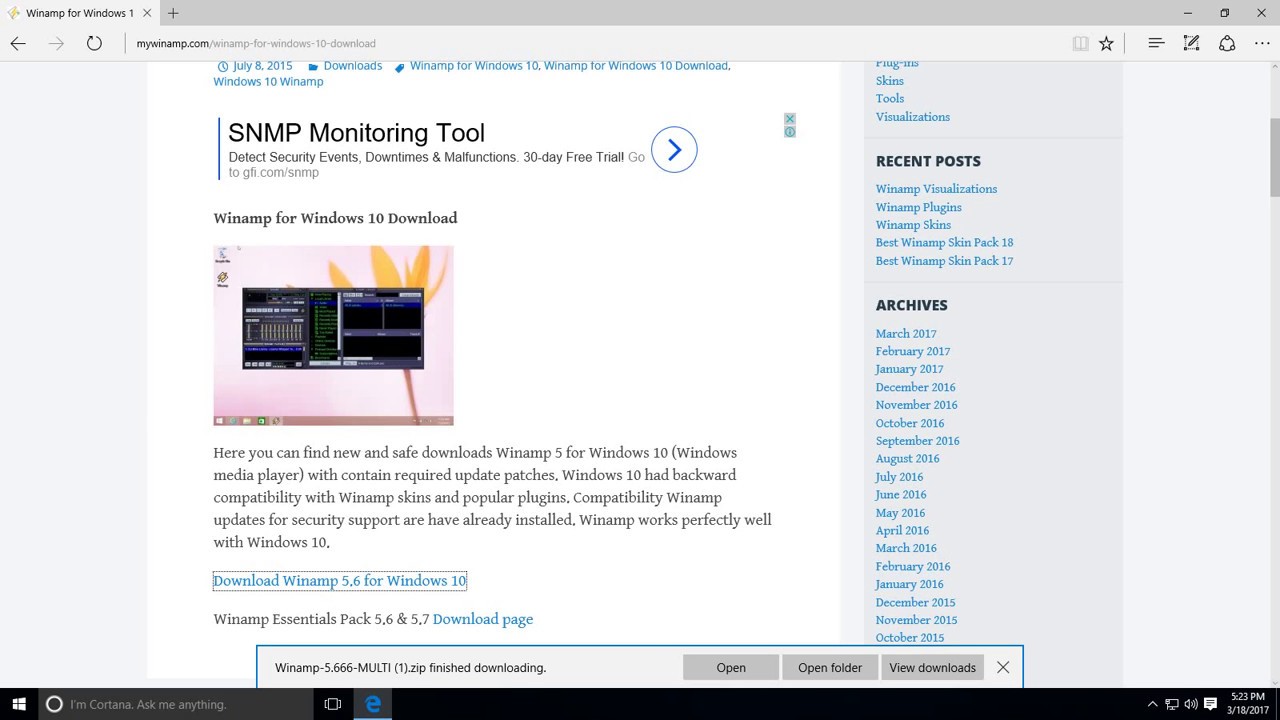This screenshot has height=720, width=1280.
Task: Click the Cortana search box
Action: [x=176, y=704]
